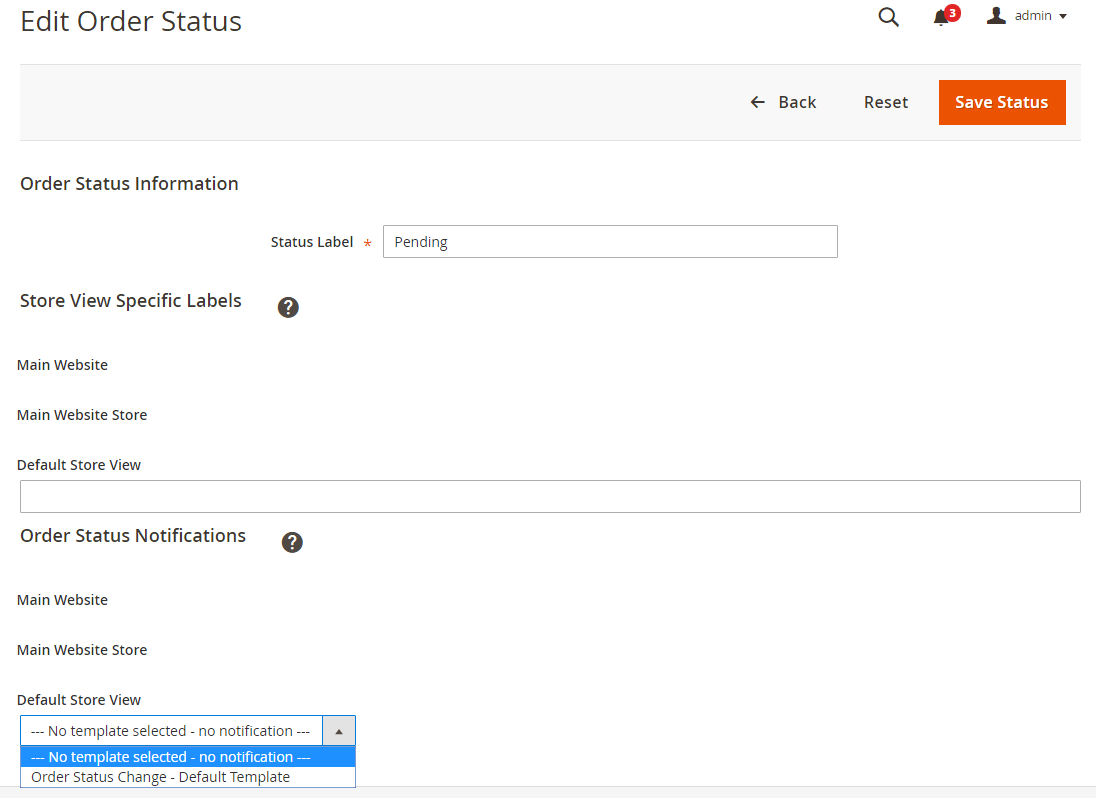Click the Status Label field caption
Viewport: 1096px width, 798px height.
pyautogui.click(x=312, y=242)
